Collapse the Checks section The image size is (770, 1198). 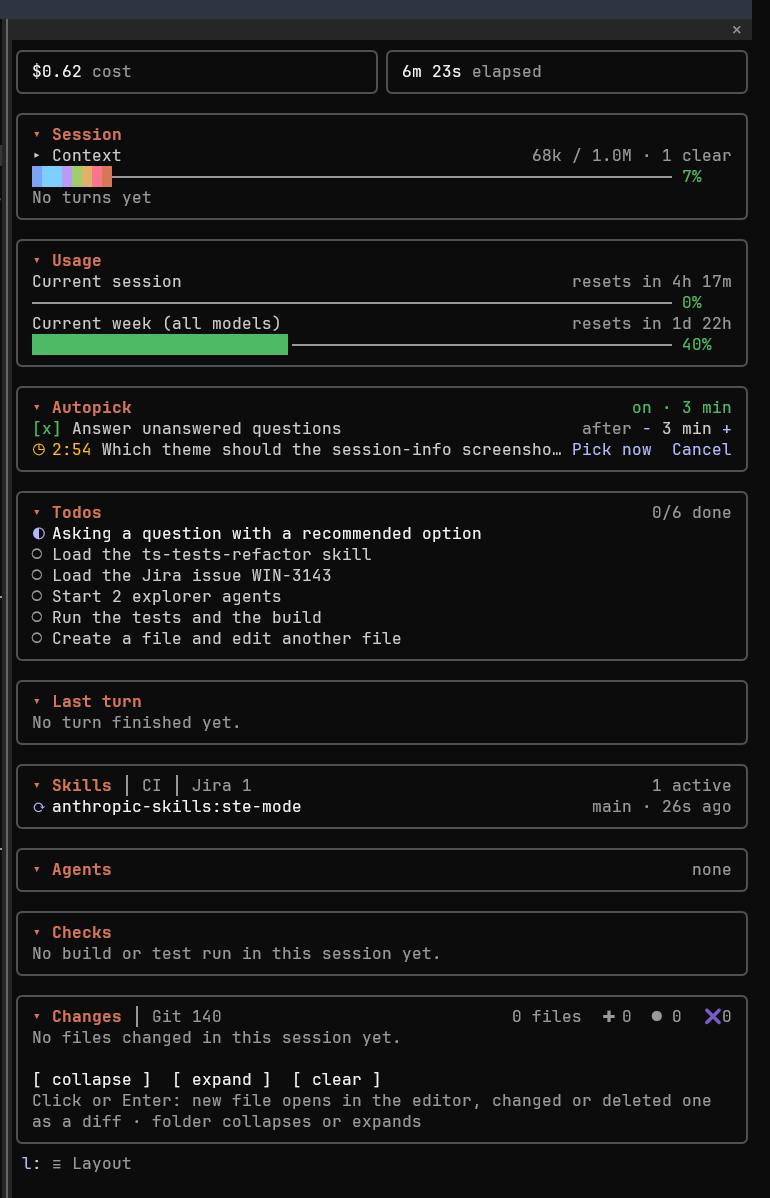(x=37, y=933)
